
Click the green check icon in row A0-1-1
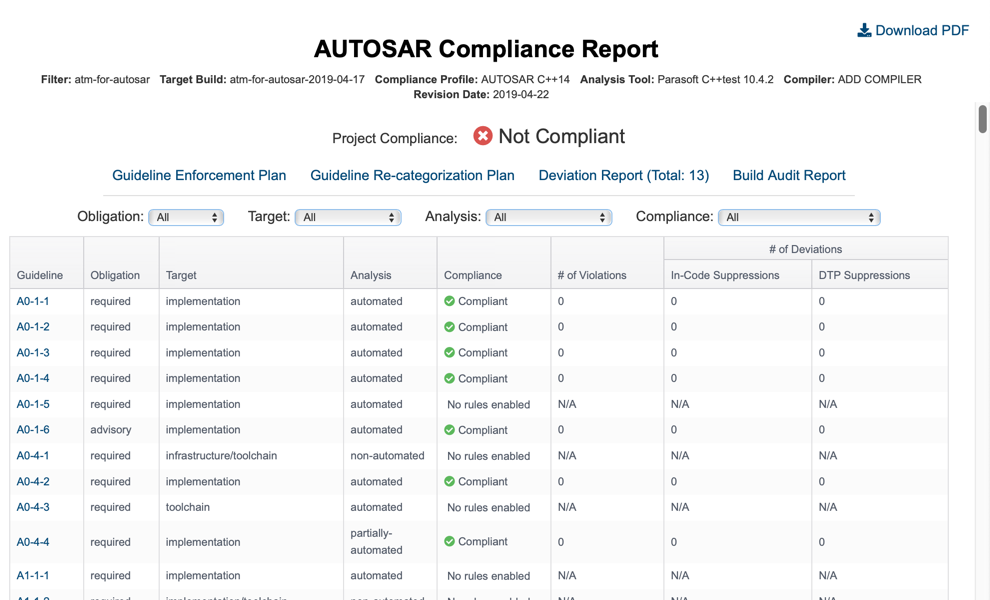tap(450, 301)
